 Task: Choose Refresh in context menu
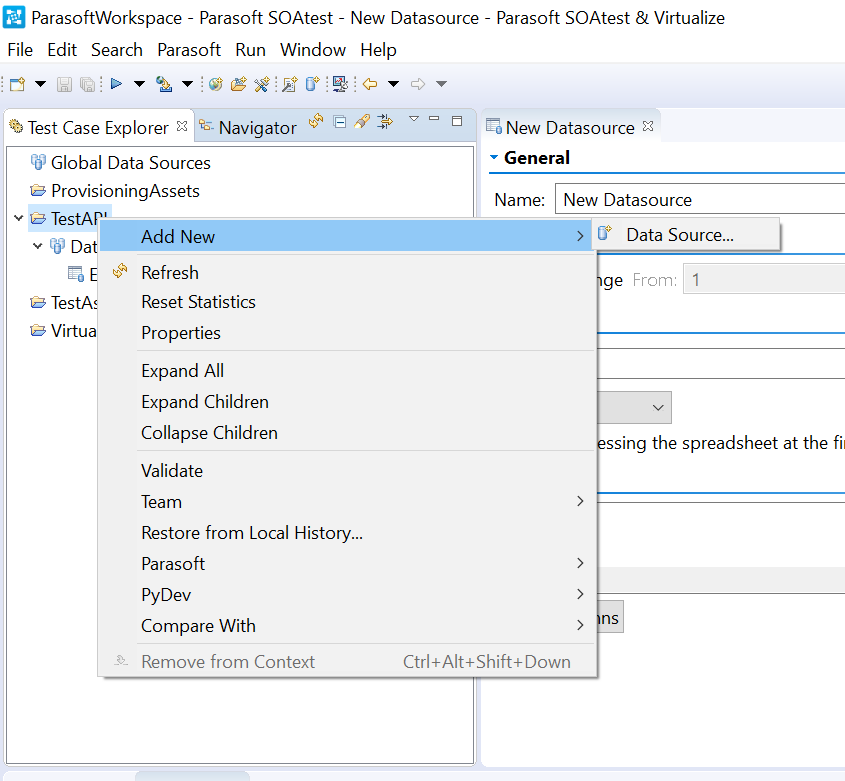coord(348,273)
